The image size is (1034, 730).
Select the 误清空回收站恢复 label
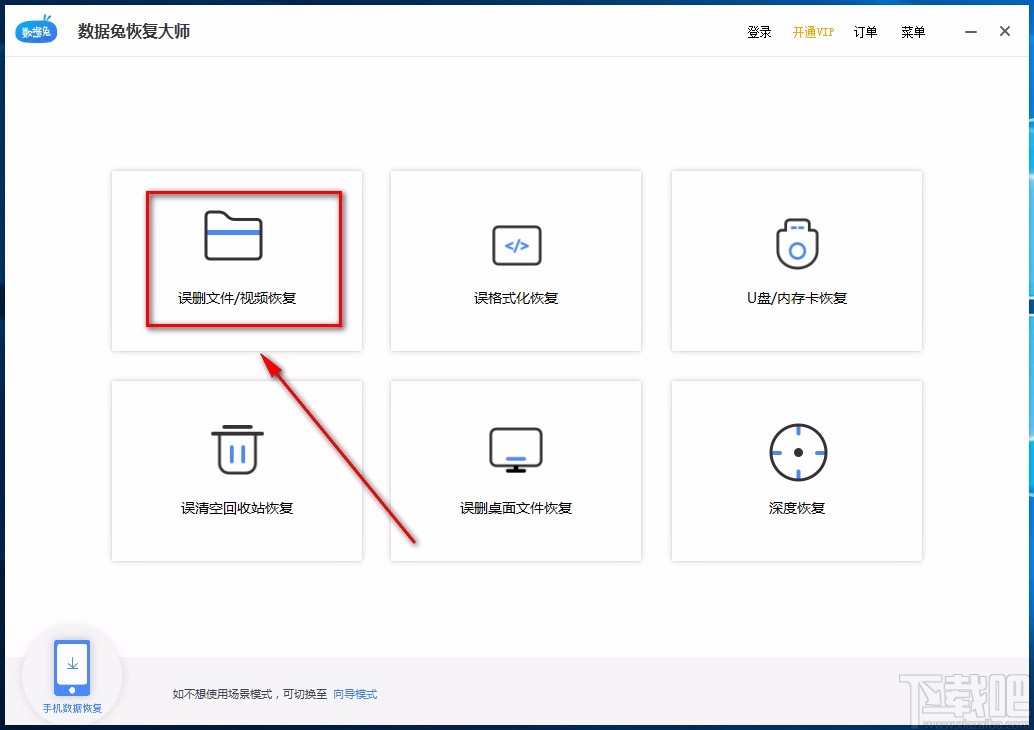(237, 508)
